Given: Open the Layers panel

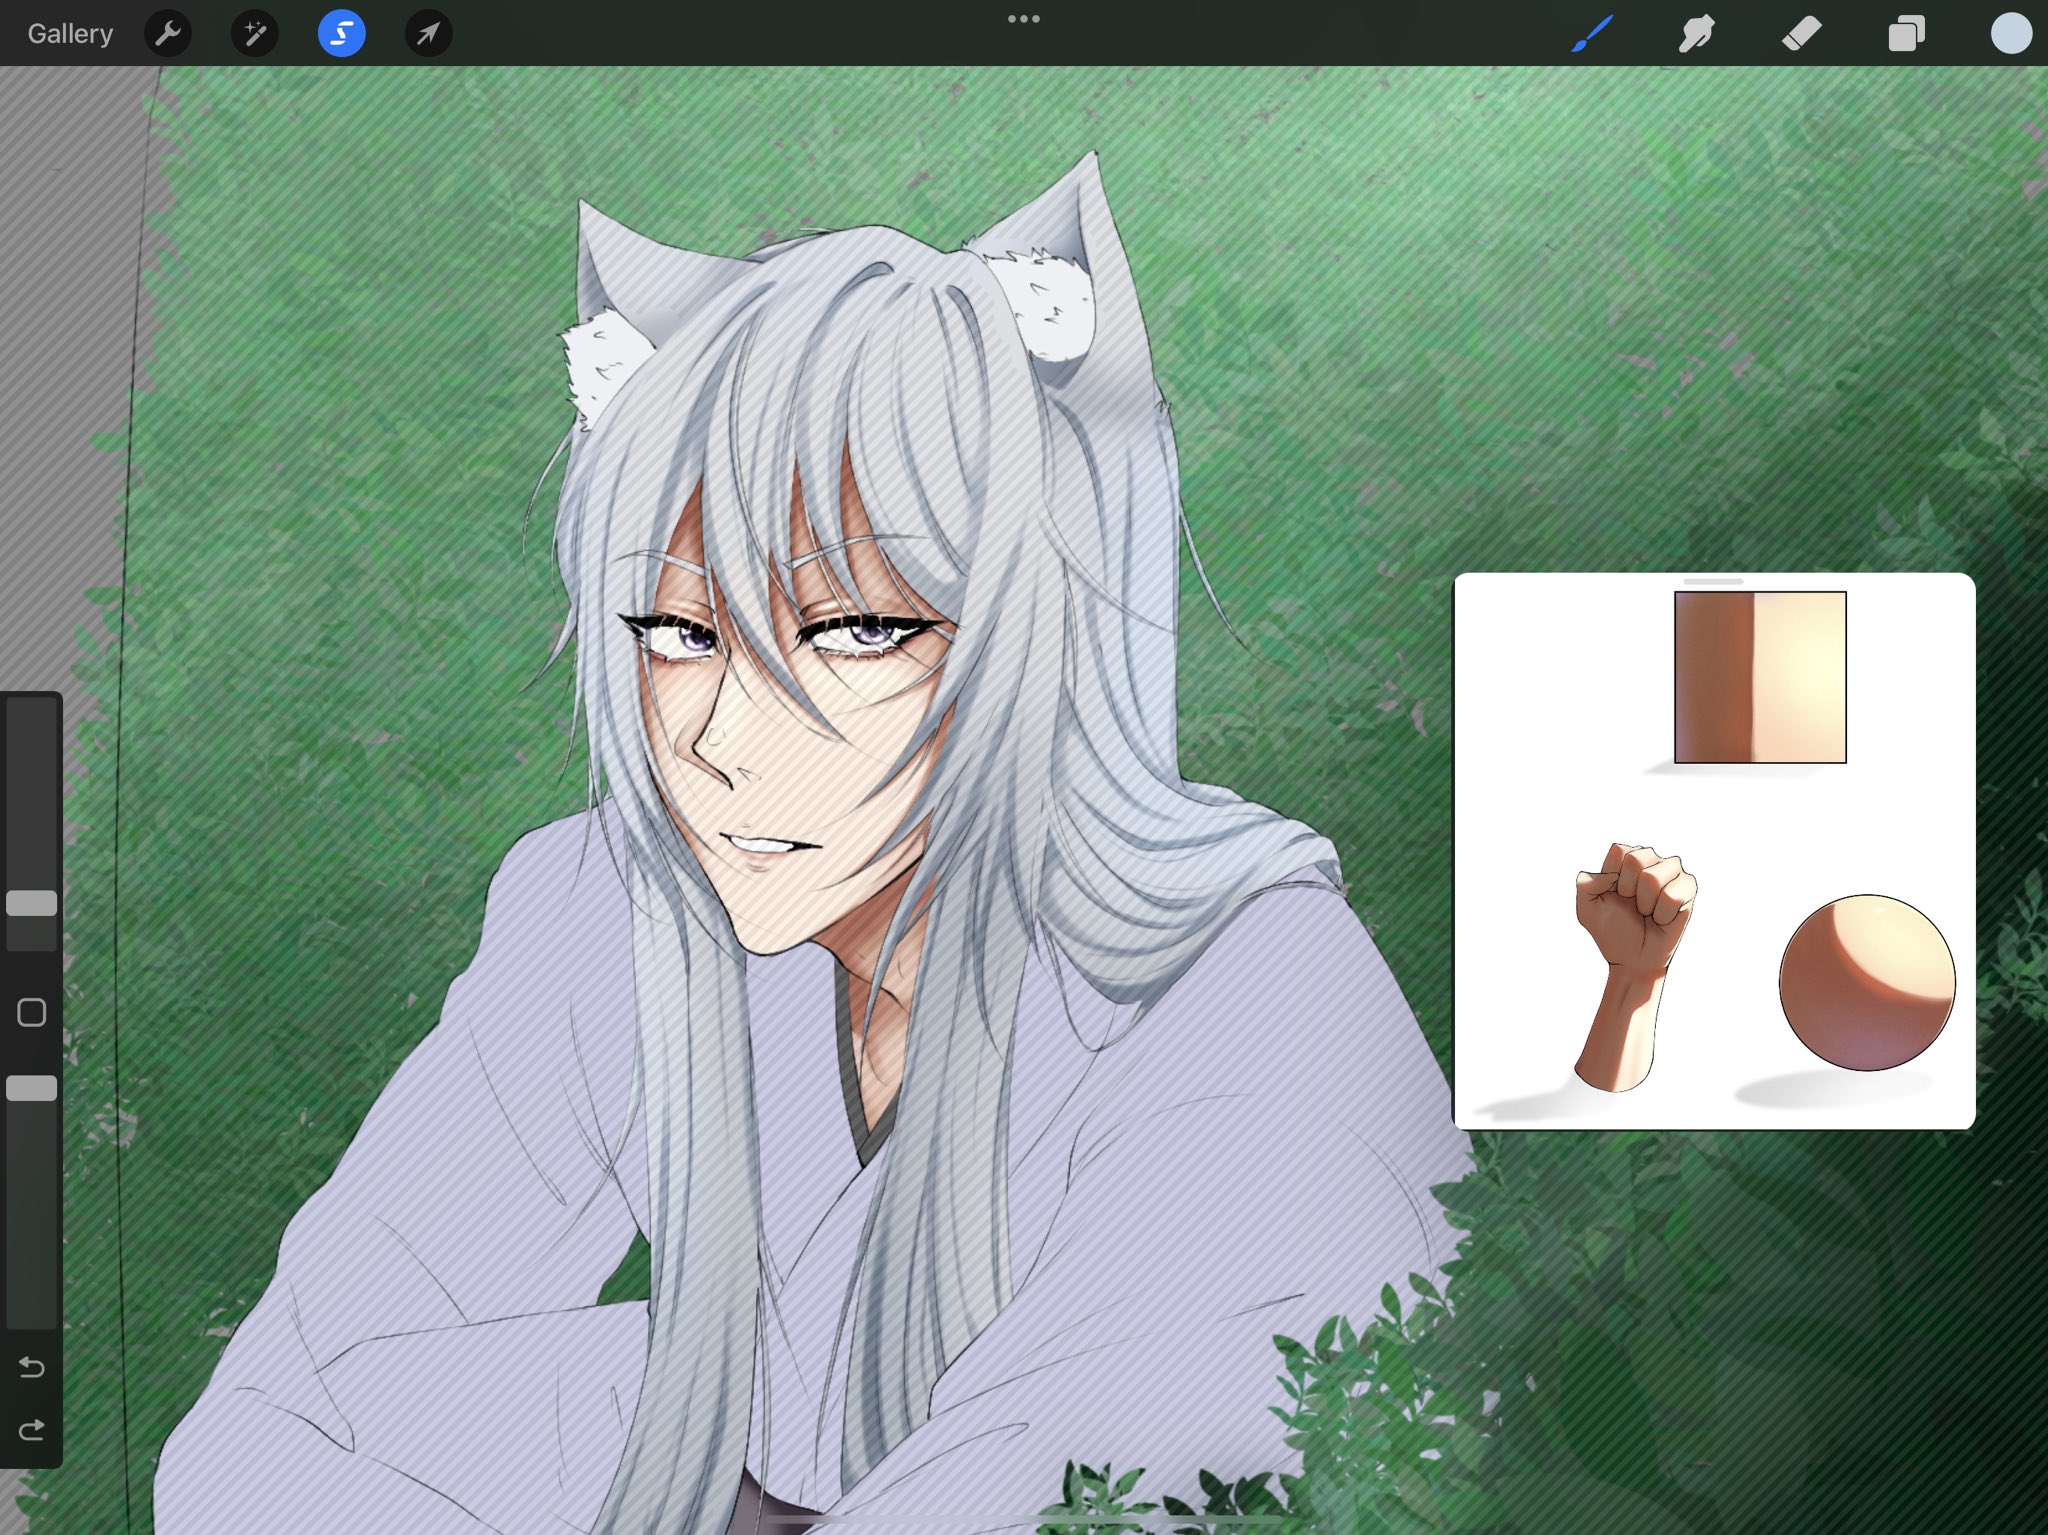Looking at the screenshot, I should coord(1906,34).
